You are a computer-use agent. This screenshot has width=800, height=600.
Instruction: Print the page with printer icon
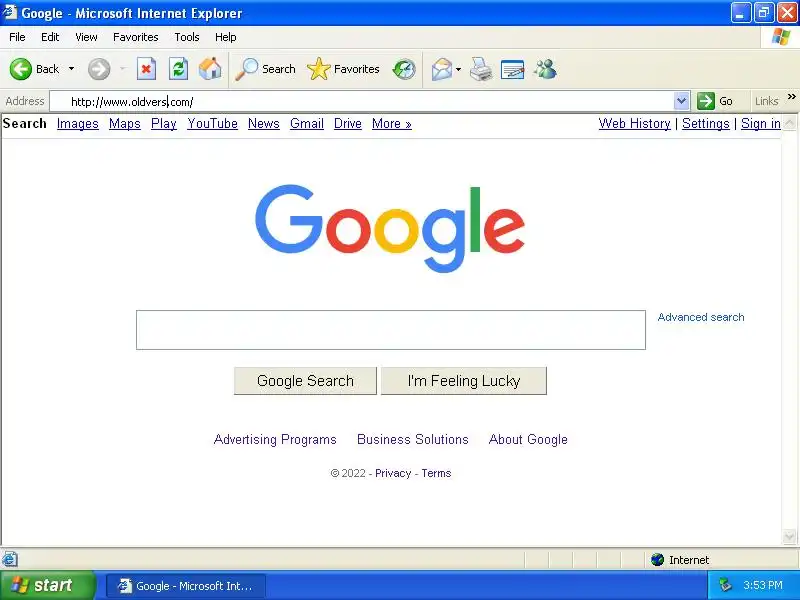[x=481, y=69]
